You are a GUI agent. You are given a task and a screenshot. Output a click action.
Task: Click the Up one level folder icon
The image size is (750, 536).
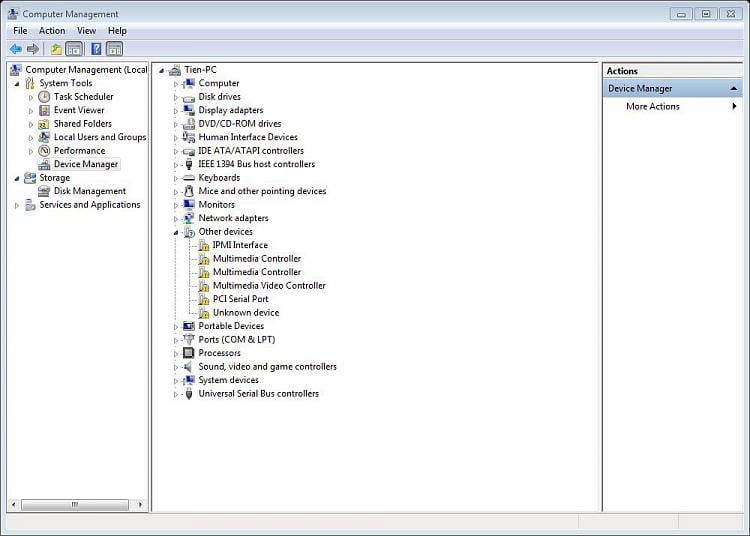click(56, 49)
